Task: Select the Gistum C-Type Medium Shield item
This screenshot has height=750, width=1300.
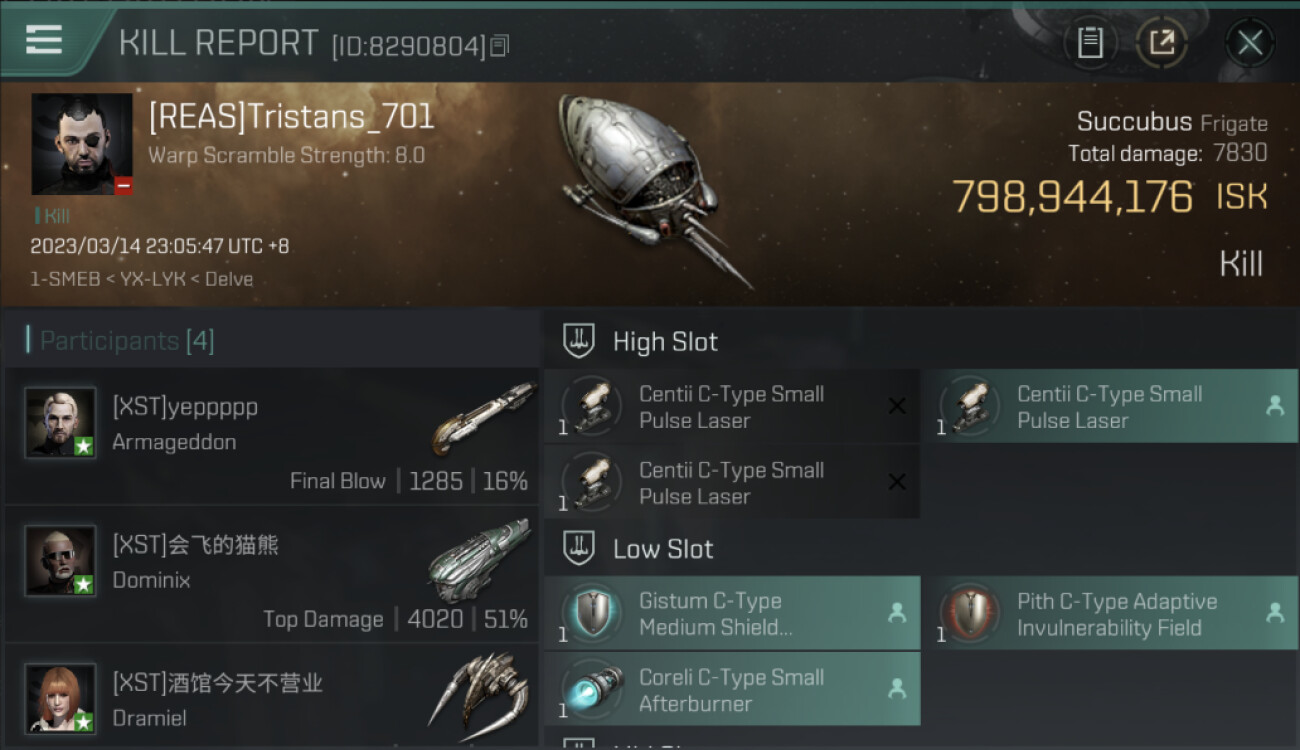Action: pos(732,613)
